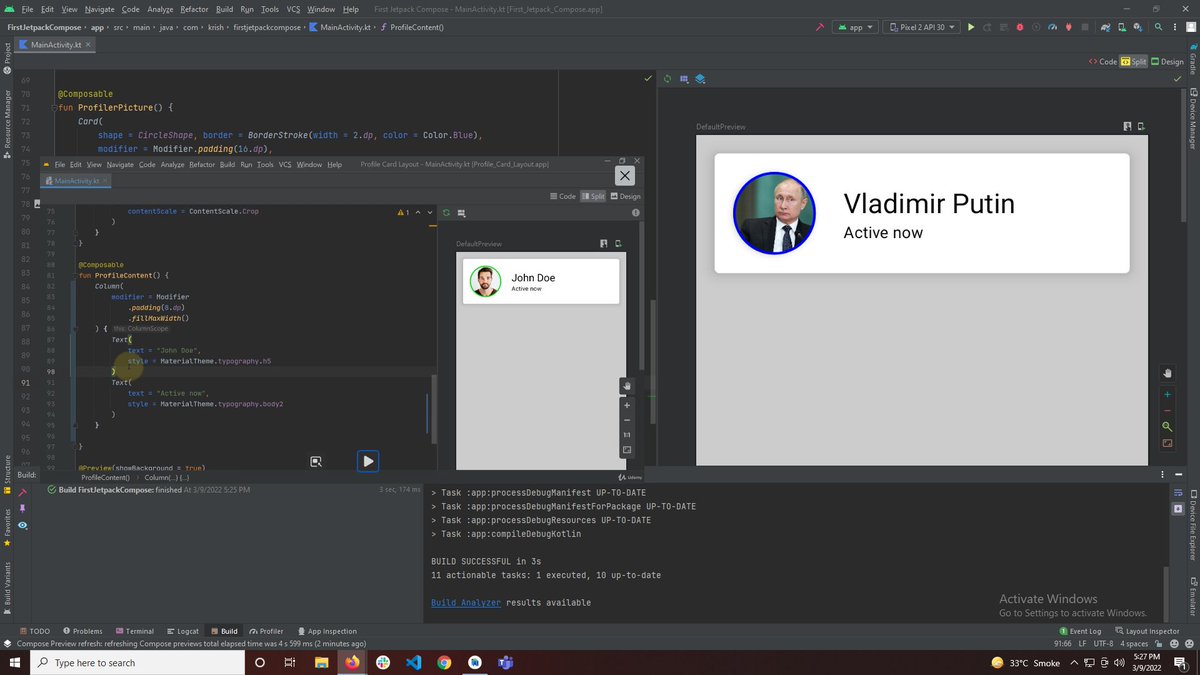Click zoom-to-fit magnifier in main preview
1200x675 pixels.
click(x=1167, y=427)
